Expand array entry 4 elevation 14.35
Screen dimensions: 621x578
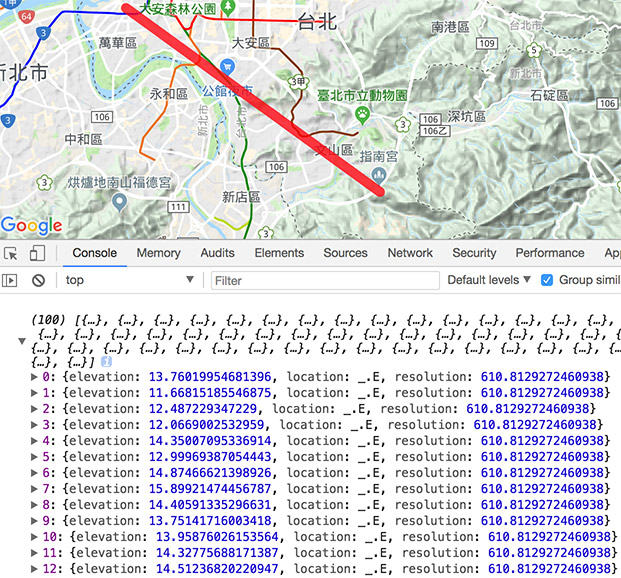(34, 441)
